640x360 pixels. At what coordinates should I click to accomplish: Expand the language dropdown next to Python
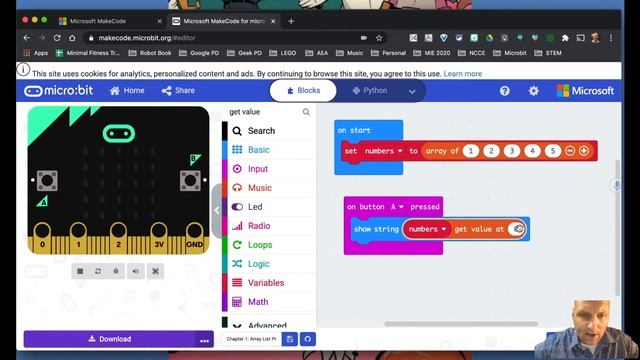point(412,91)
